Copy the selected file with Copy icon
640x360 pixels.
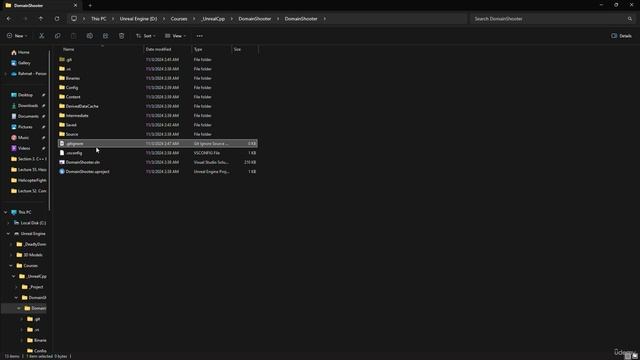(x=58, y=36)
